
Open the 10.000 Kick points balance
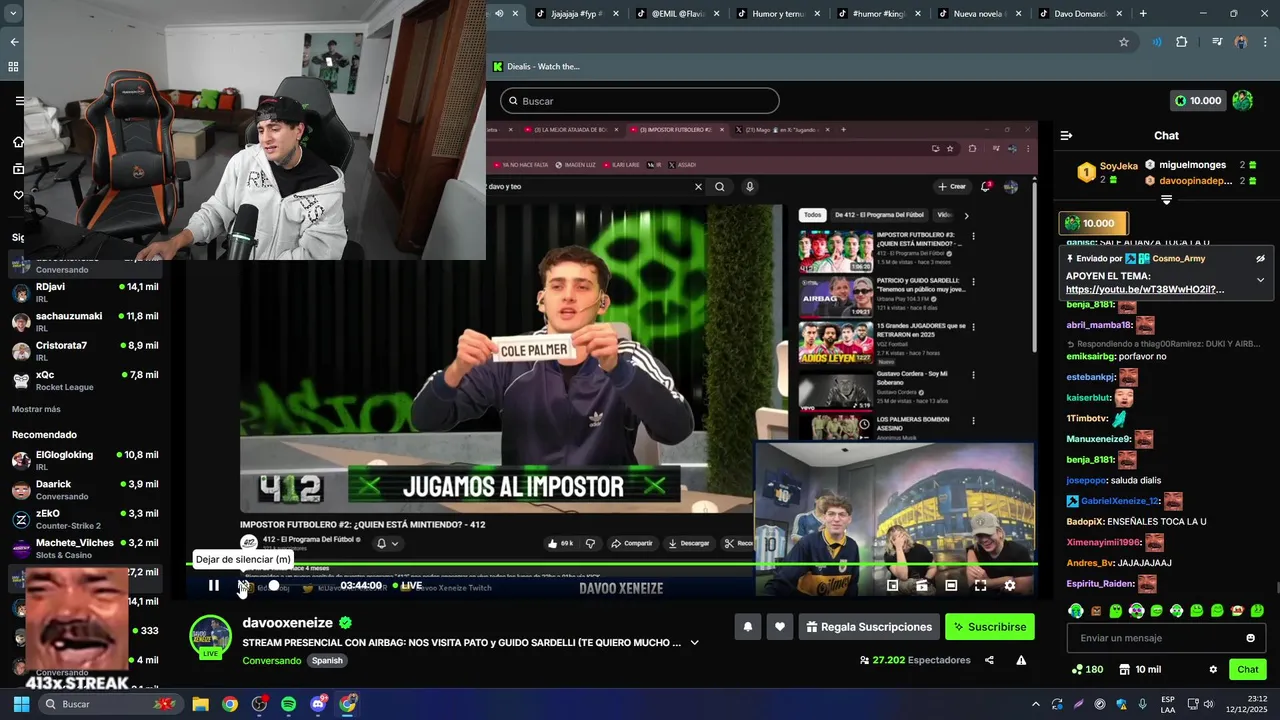tap(1198, 101)
